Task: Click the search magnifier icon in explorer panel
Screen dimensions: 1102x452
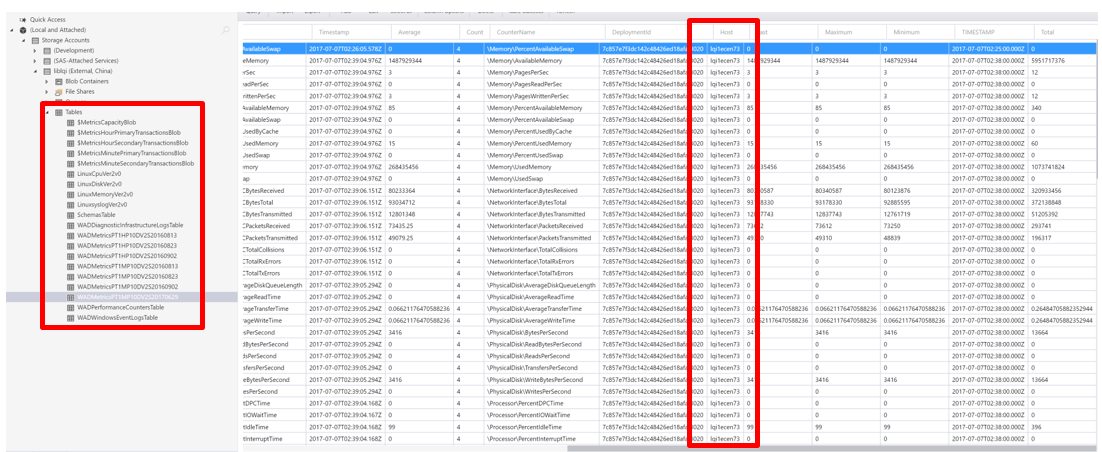Action: [226, 30]
